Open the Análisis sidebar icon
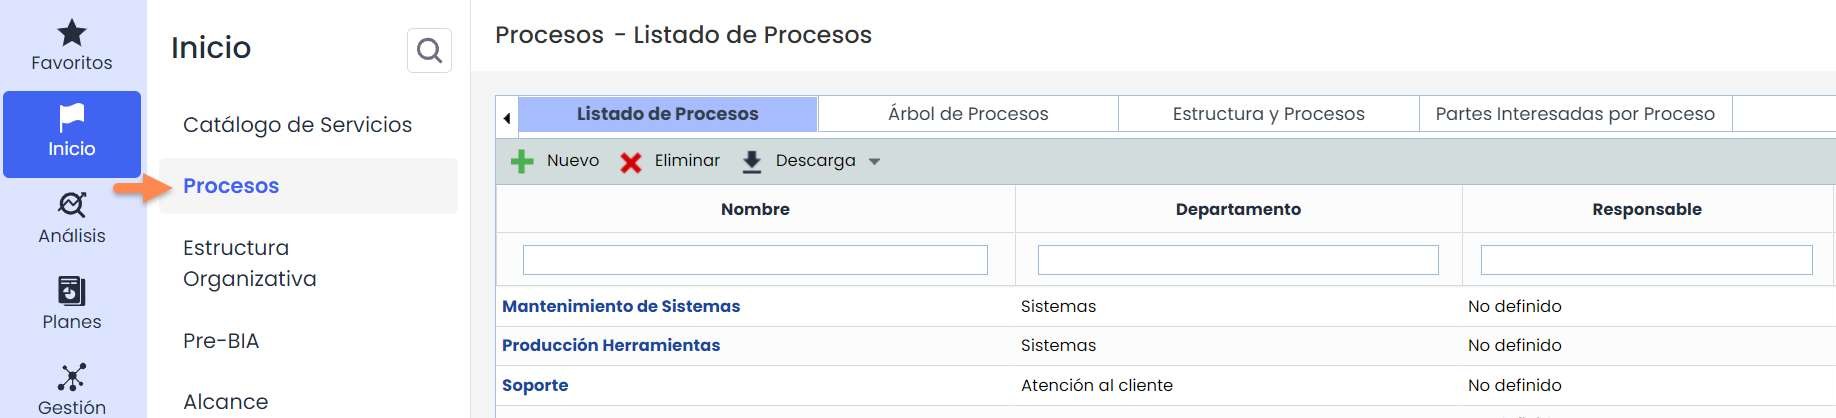1836x418 pixels. pos(72,205)
